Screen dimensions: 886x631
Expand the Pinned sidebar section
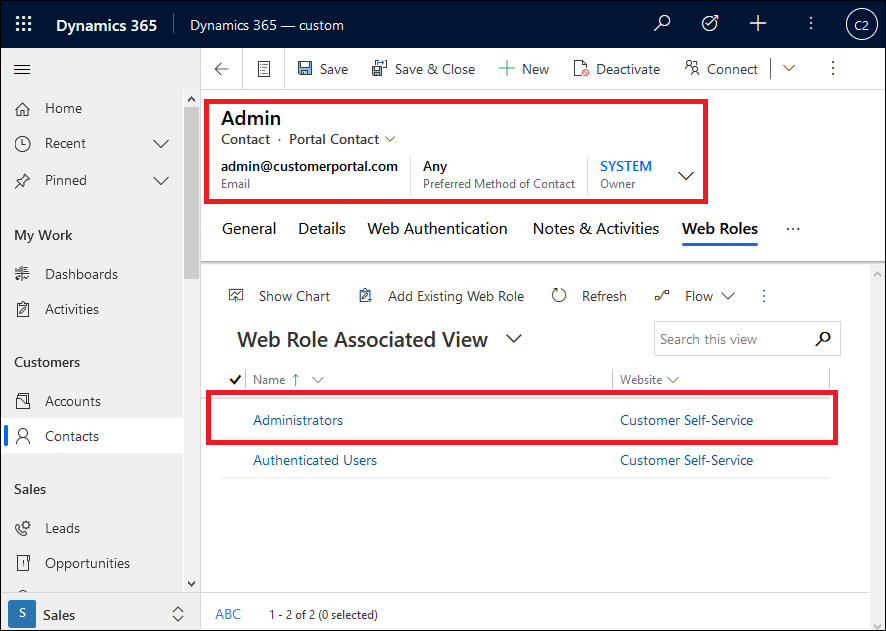[x=160, y=181]
